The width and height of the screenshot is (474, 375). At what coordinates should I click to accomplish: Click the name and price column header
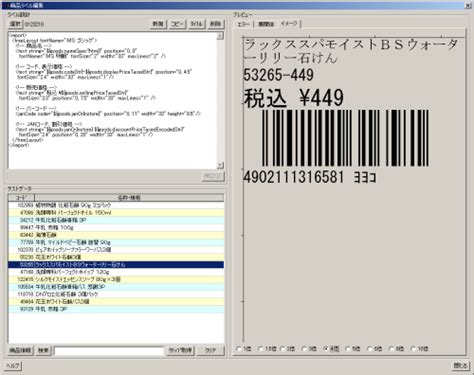point(129,198)
